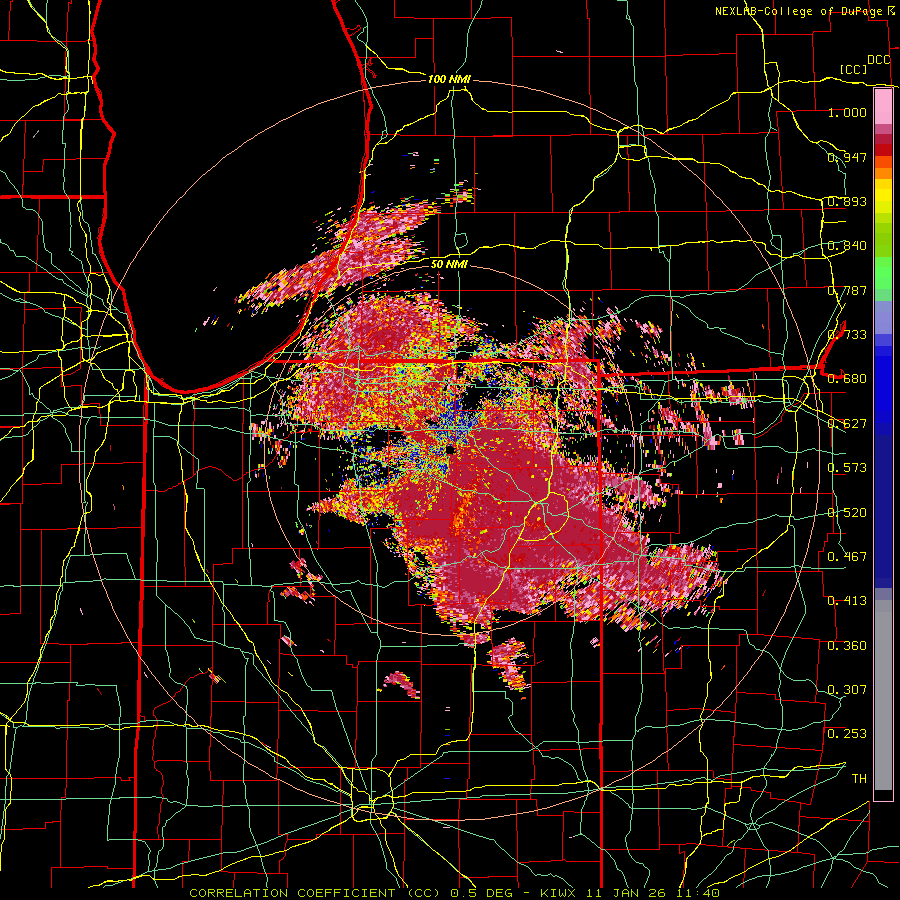Click the black radar site dot at the map center
The width and height of the screenshot is (900, 900).
click(x=451, y=449)
